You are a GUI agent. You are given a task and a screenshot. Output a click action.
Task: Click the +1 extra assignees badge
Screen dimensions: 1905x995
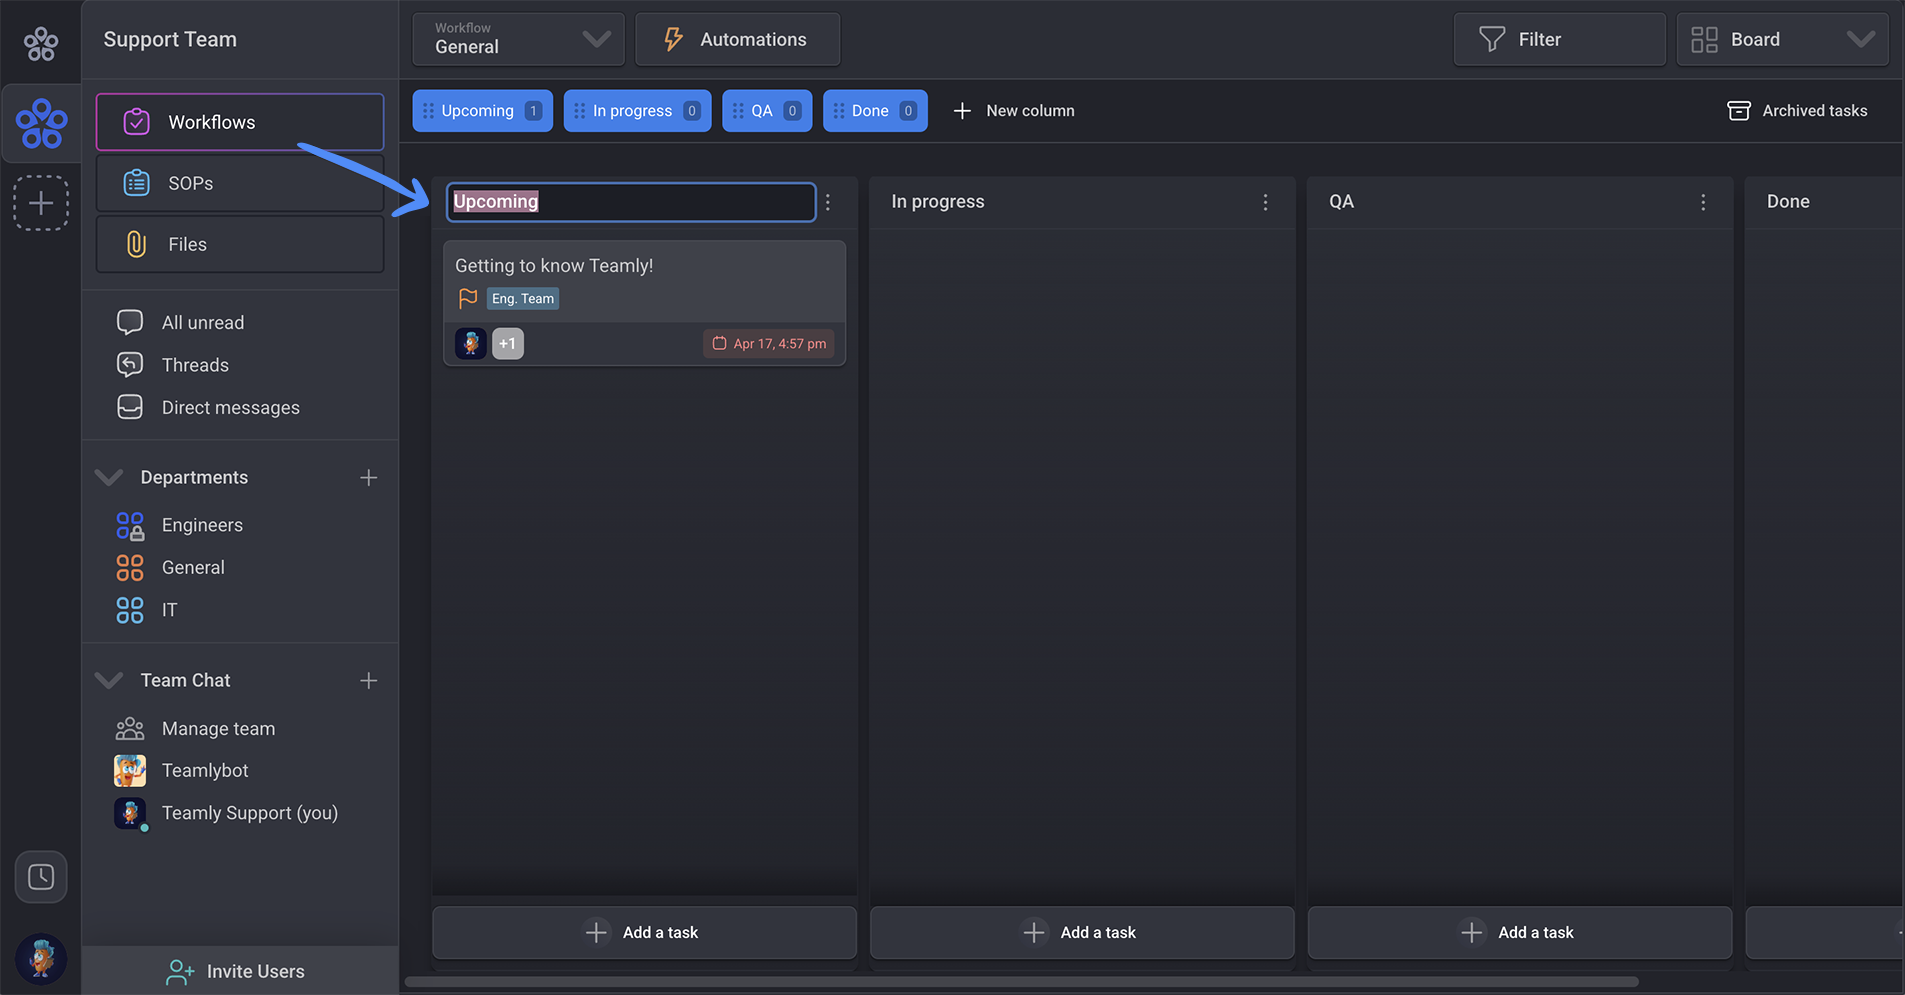tap(508, 343)
